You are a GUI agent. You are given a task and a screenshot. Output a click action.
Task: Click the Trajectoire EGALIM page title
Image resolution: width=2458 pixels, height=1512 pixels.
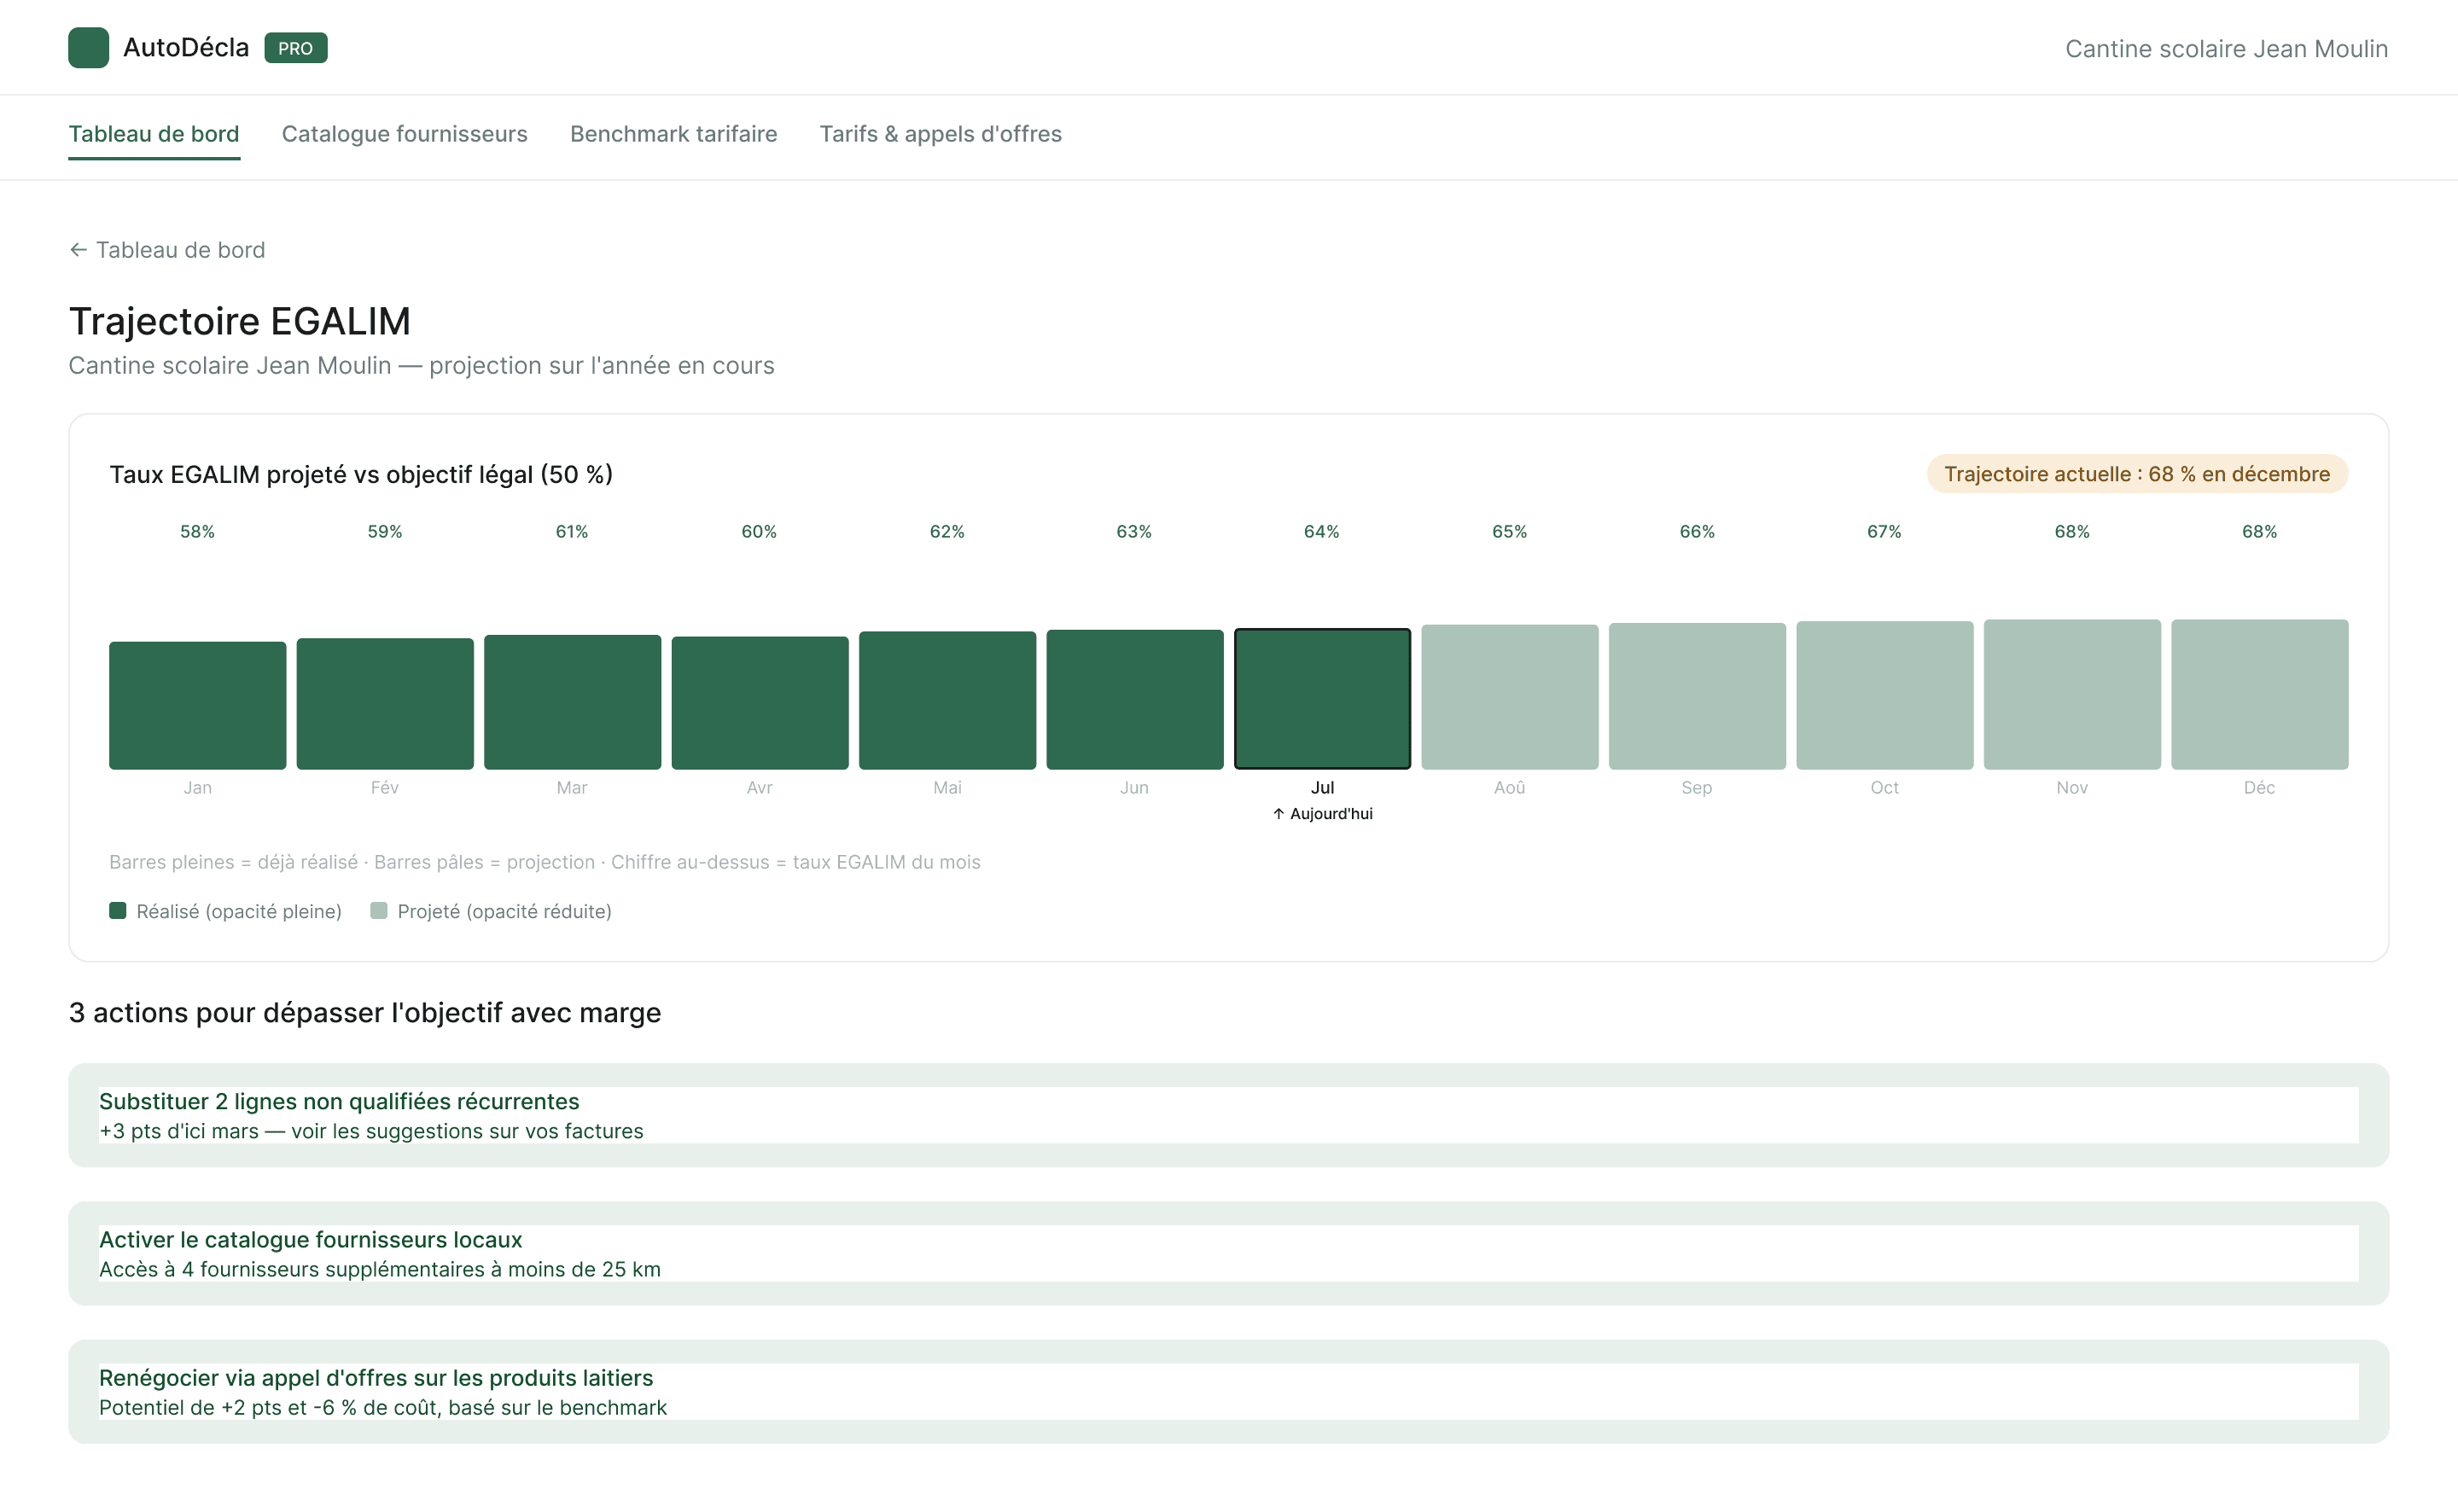pyautogui.click(x=239, y=321)
